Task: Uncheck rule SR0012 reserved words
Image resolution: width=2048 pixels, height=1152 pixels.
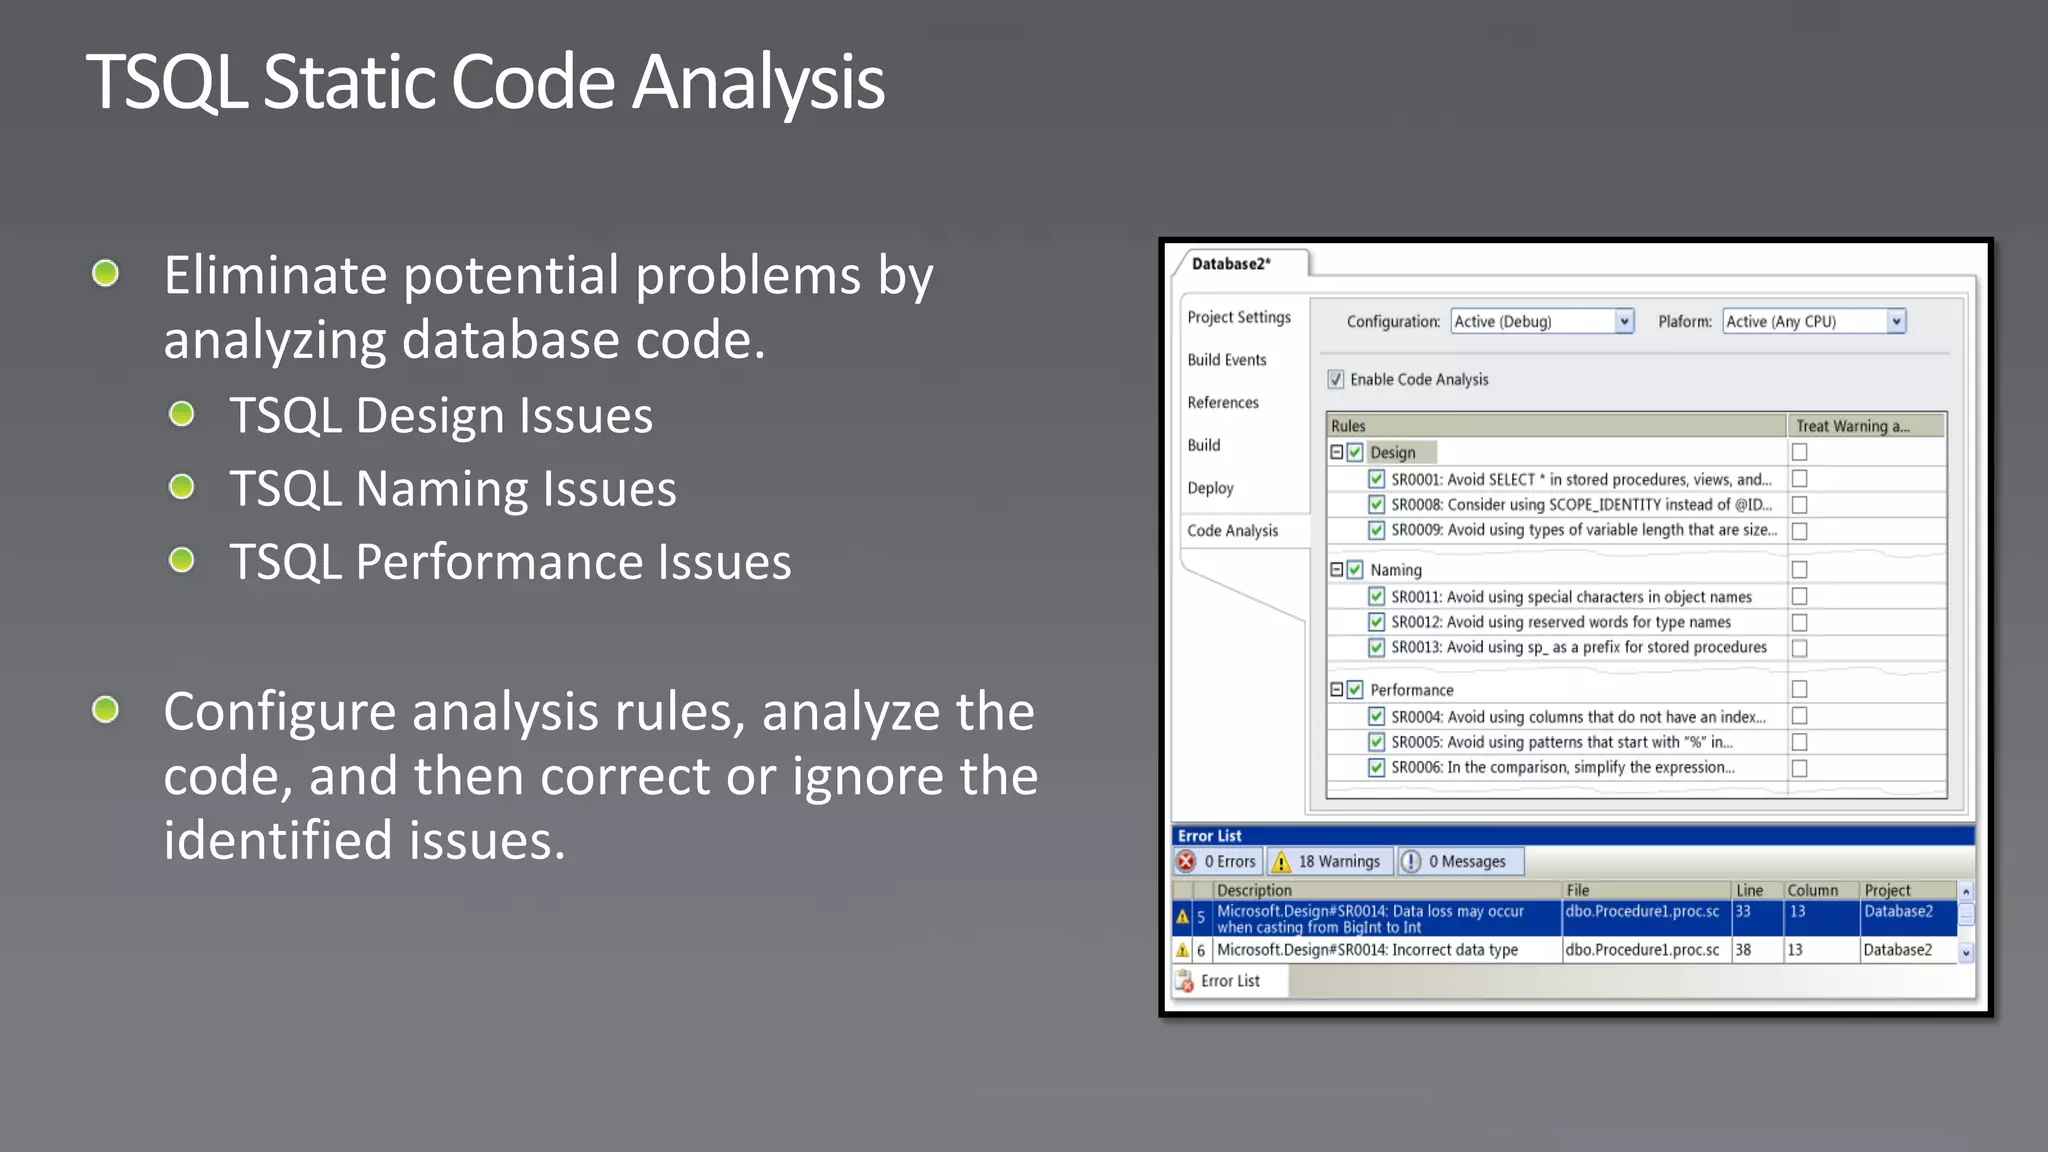Action: pos(1377,622)
